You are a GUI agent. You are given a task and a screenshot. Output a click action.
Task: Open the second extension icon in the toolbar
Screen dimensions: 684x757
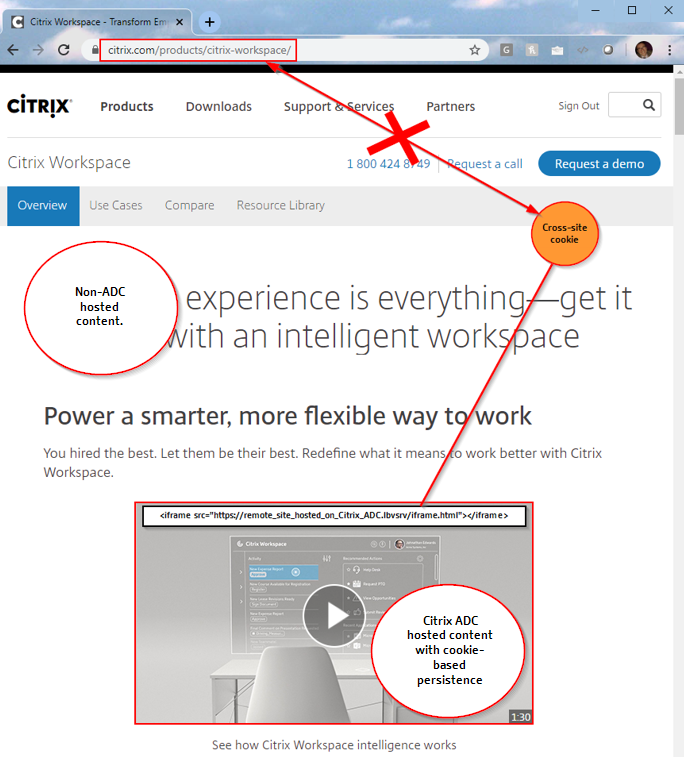point(531,50)
